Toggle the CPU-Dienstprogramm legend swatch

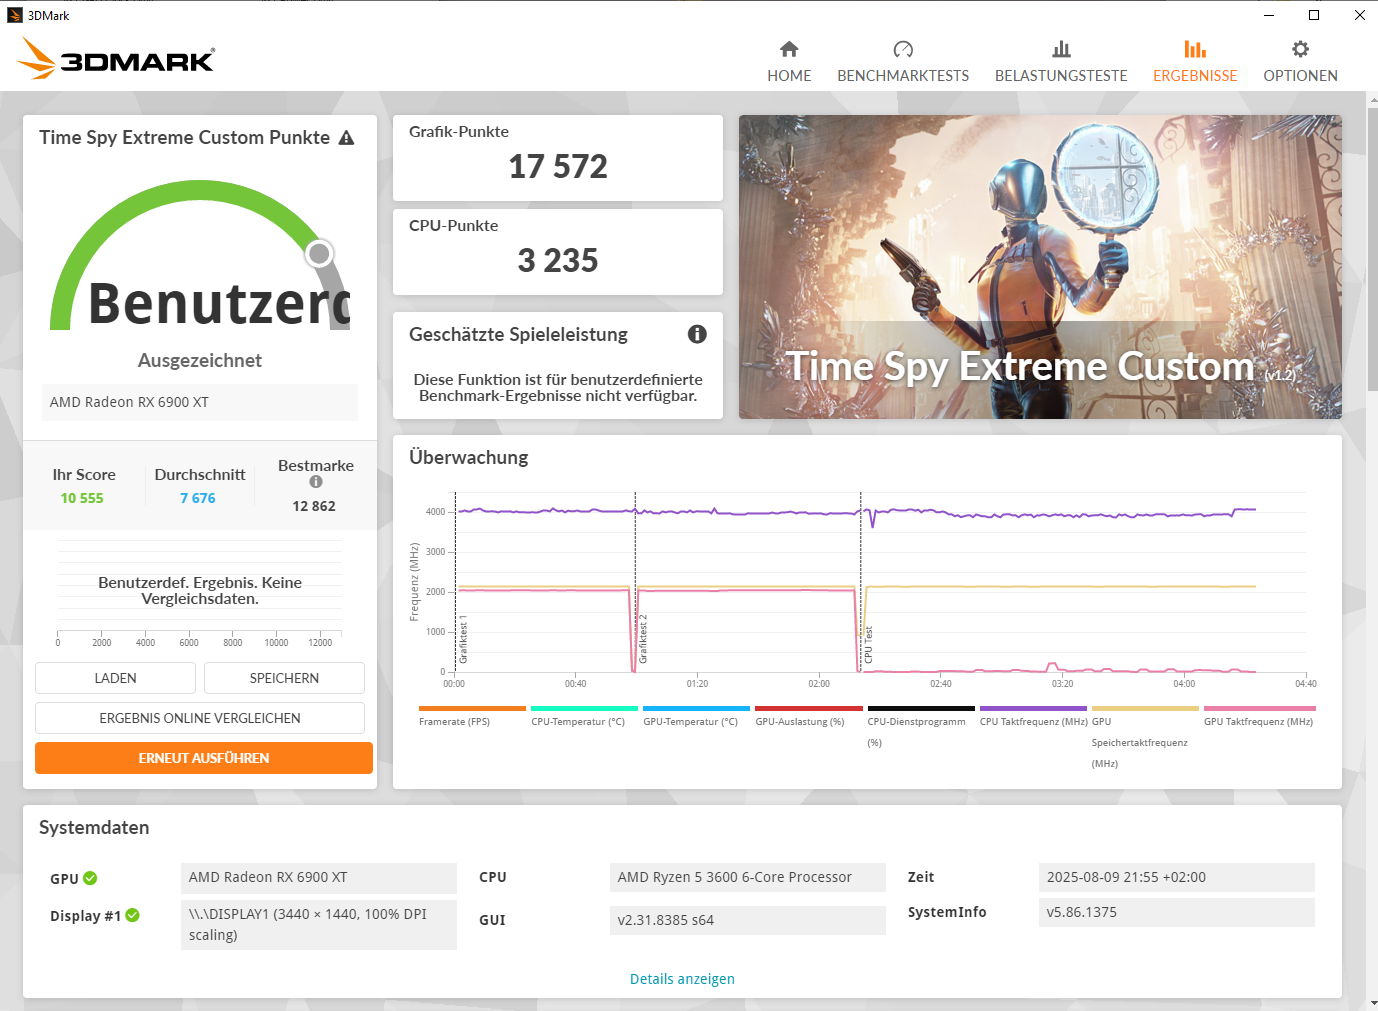tap(921, 708)
